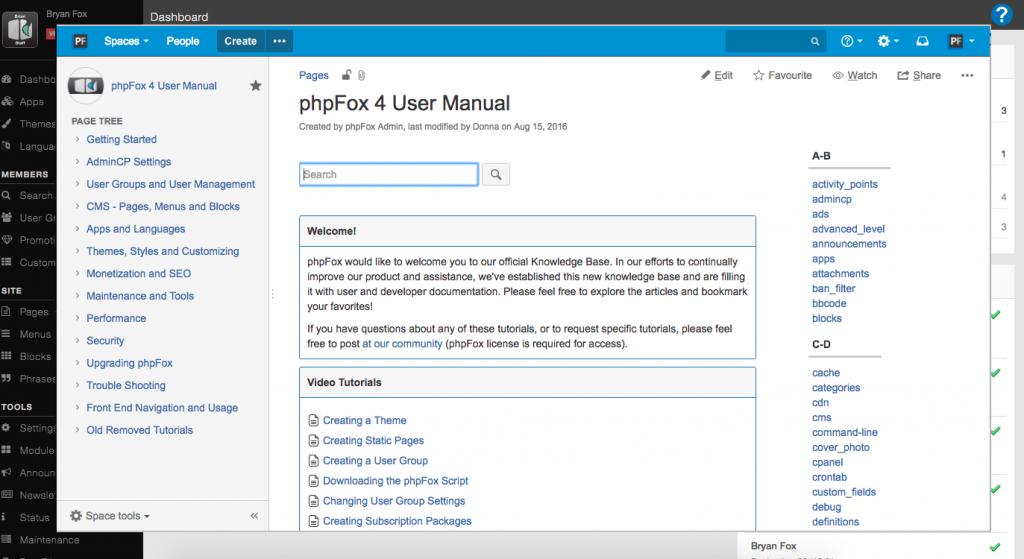Click the PF logo in Confluence header
Viewport: 1024px width, 559px height.
(80, 41)
